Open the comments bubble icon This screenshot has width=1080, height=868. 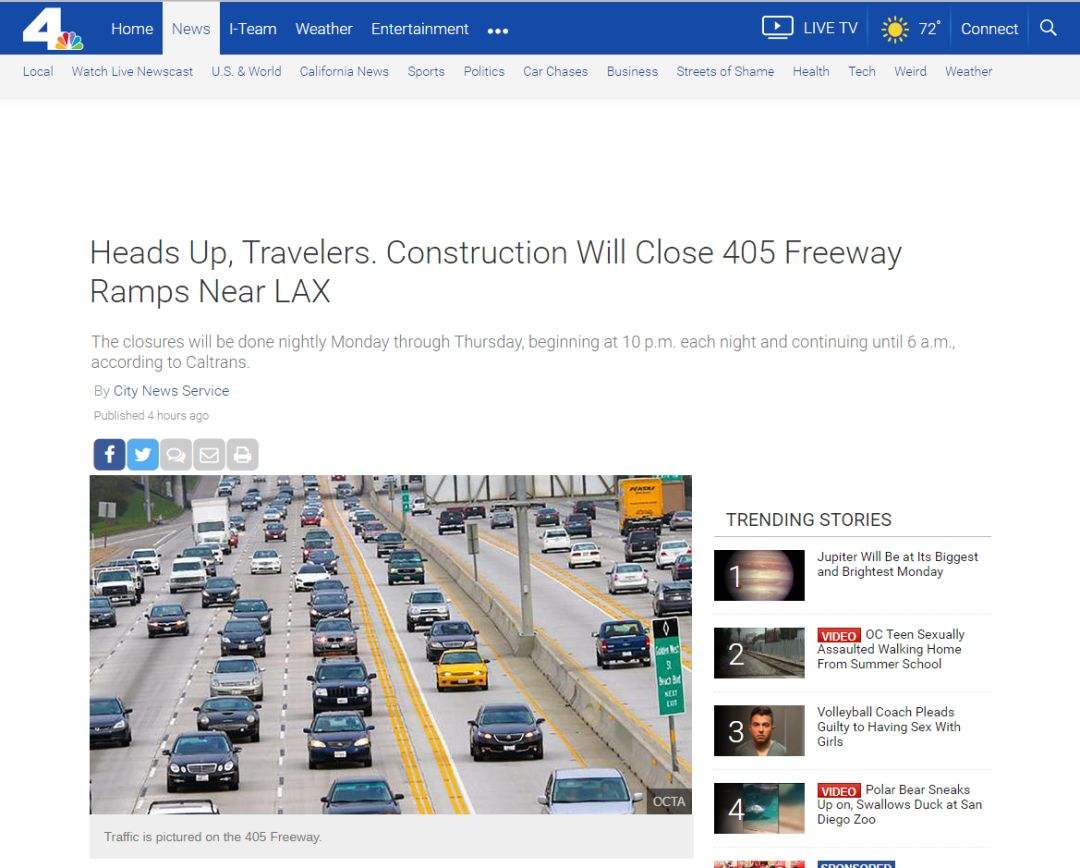click(x=176, y=455)
